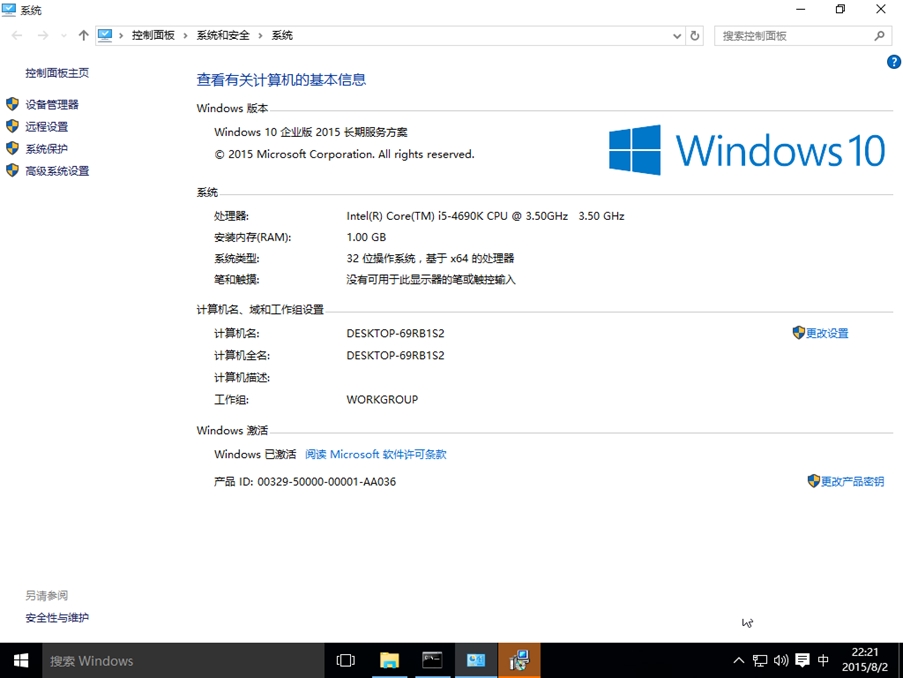Click the network tray icon

click(760, 661)
